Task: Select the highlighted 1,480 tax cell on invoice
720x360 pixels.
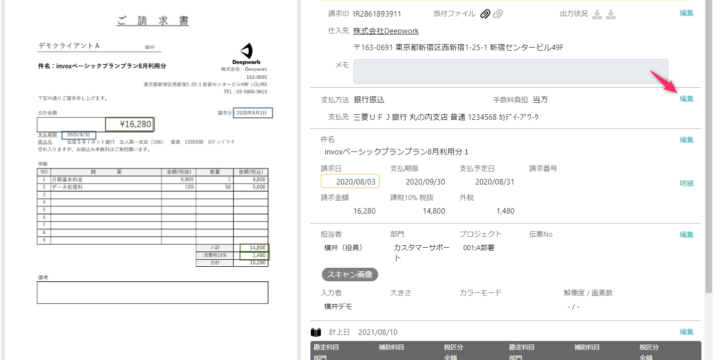Action: pyautogui.click(x=254, y=255)
